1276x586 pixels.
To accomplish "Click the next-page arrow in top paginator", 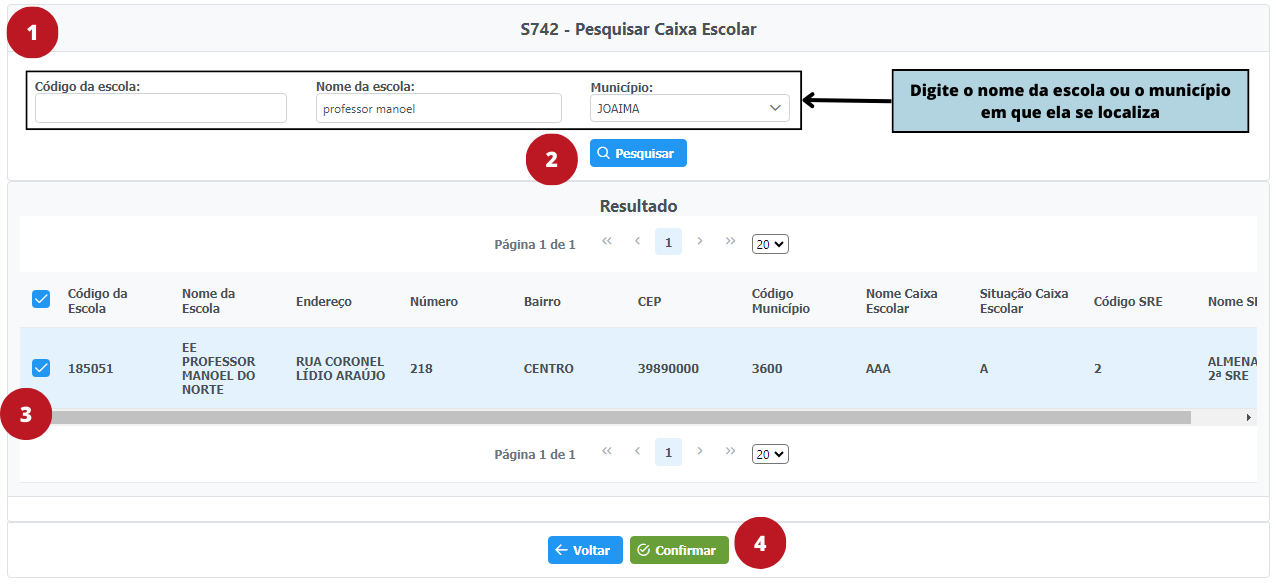I will click(x=700, y=241).
